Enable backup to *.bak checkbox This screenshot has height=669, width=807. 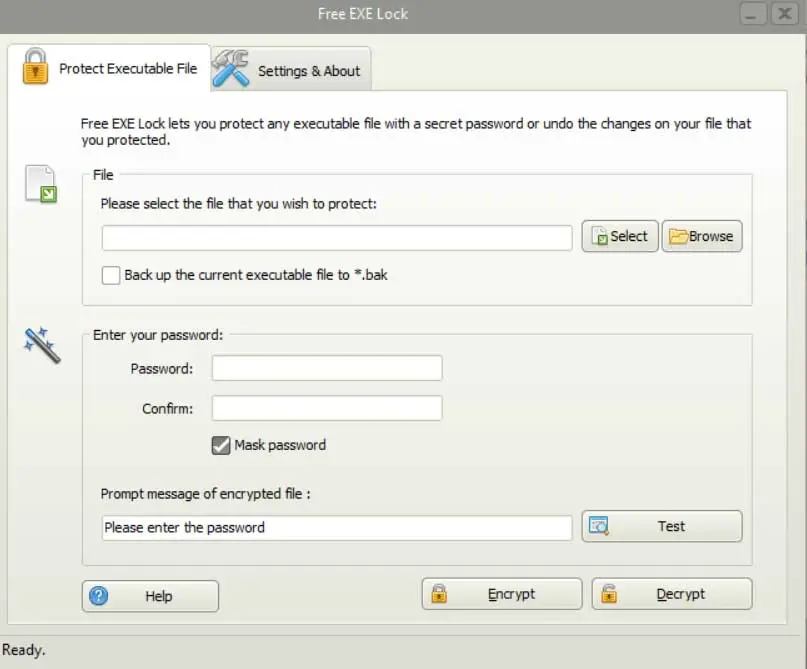111,275
